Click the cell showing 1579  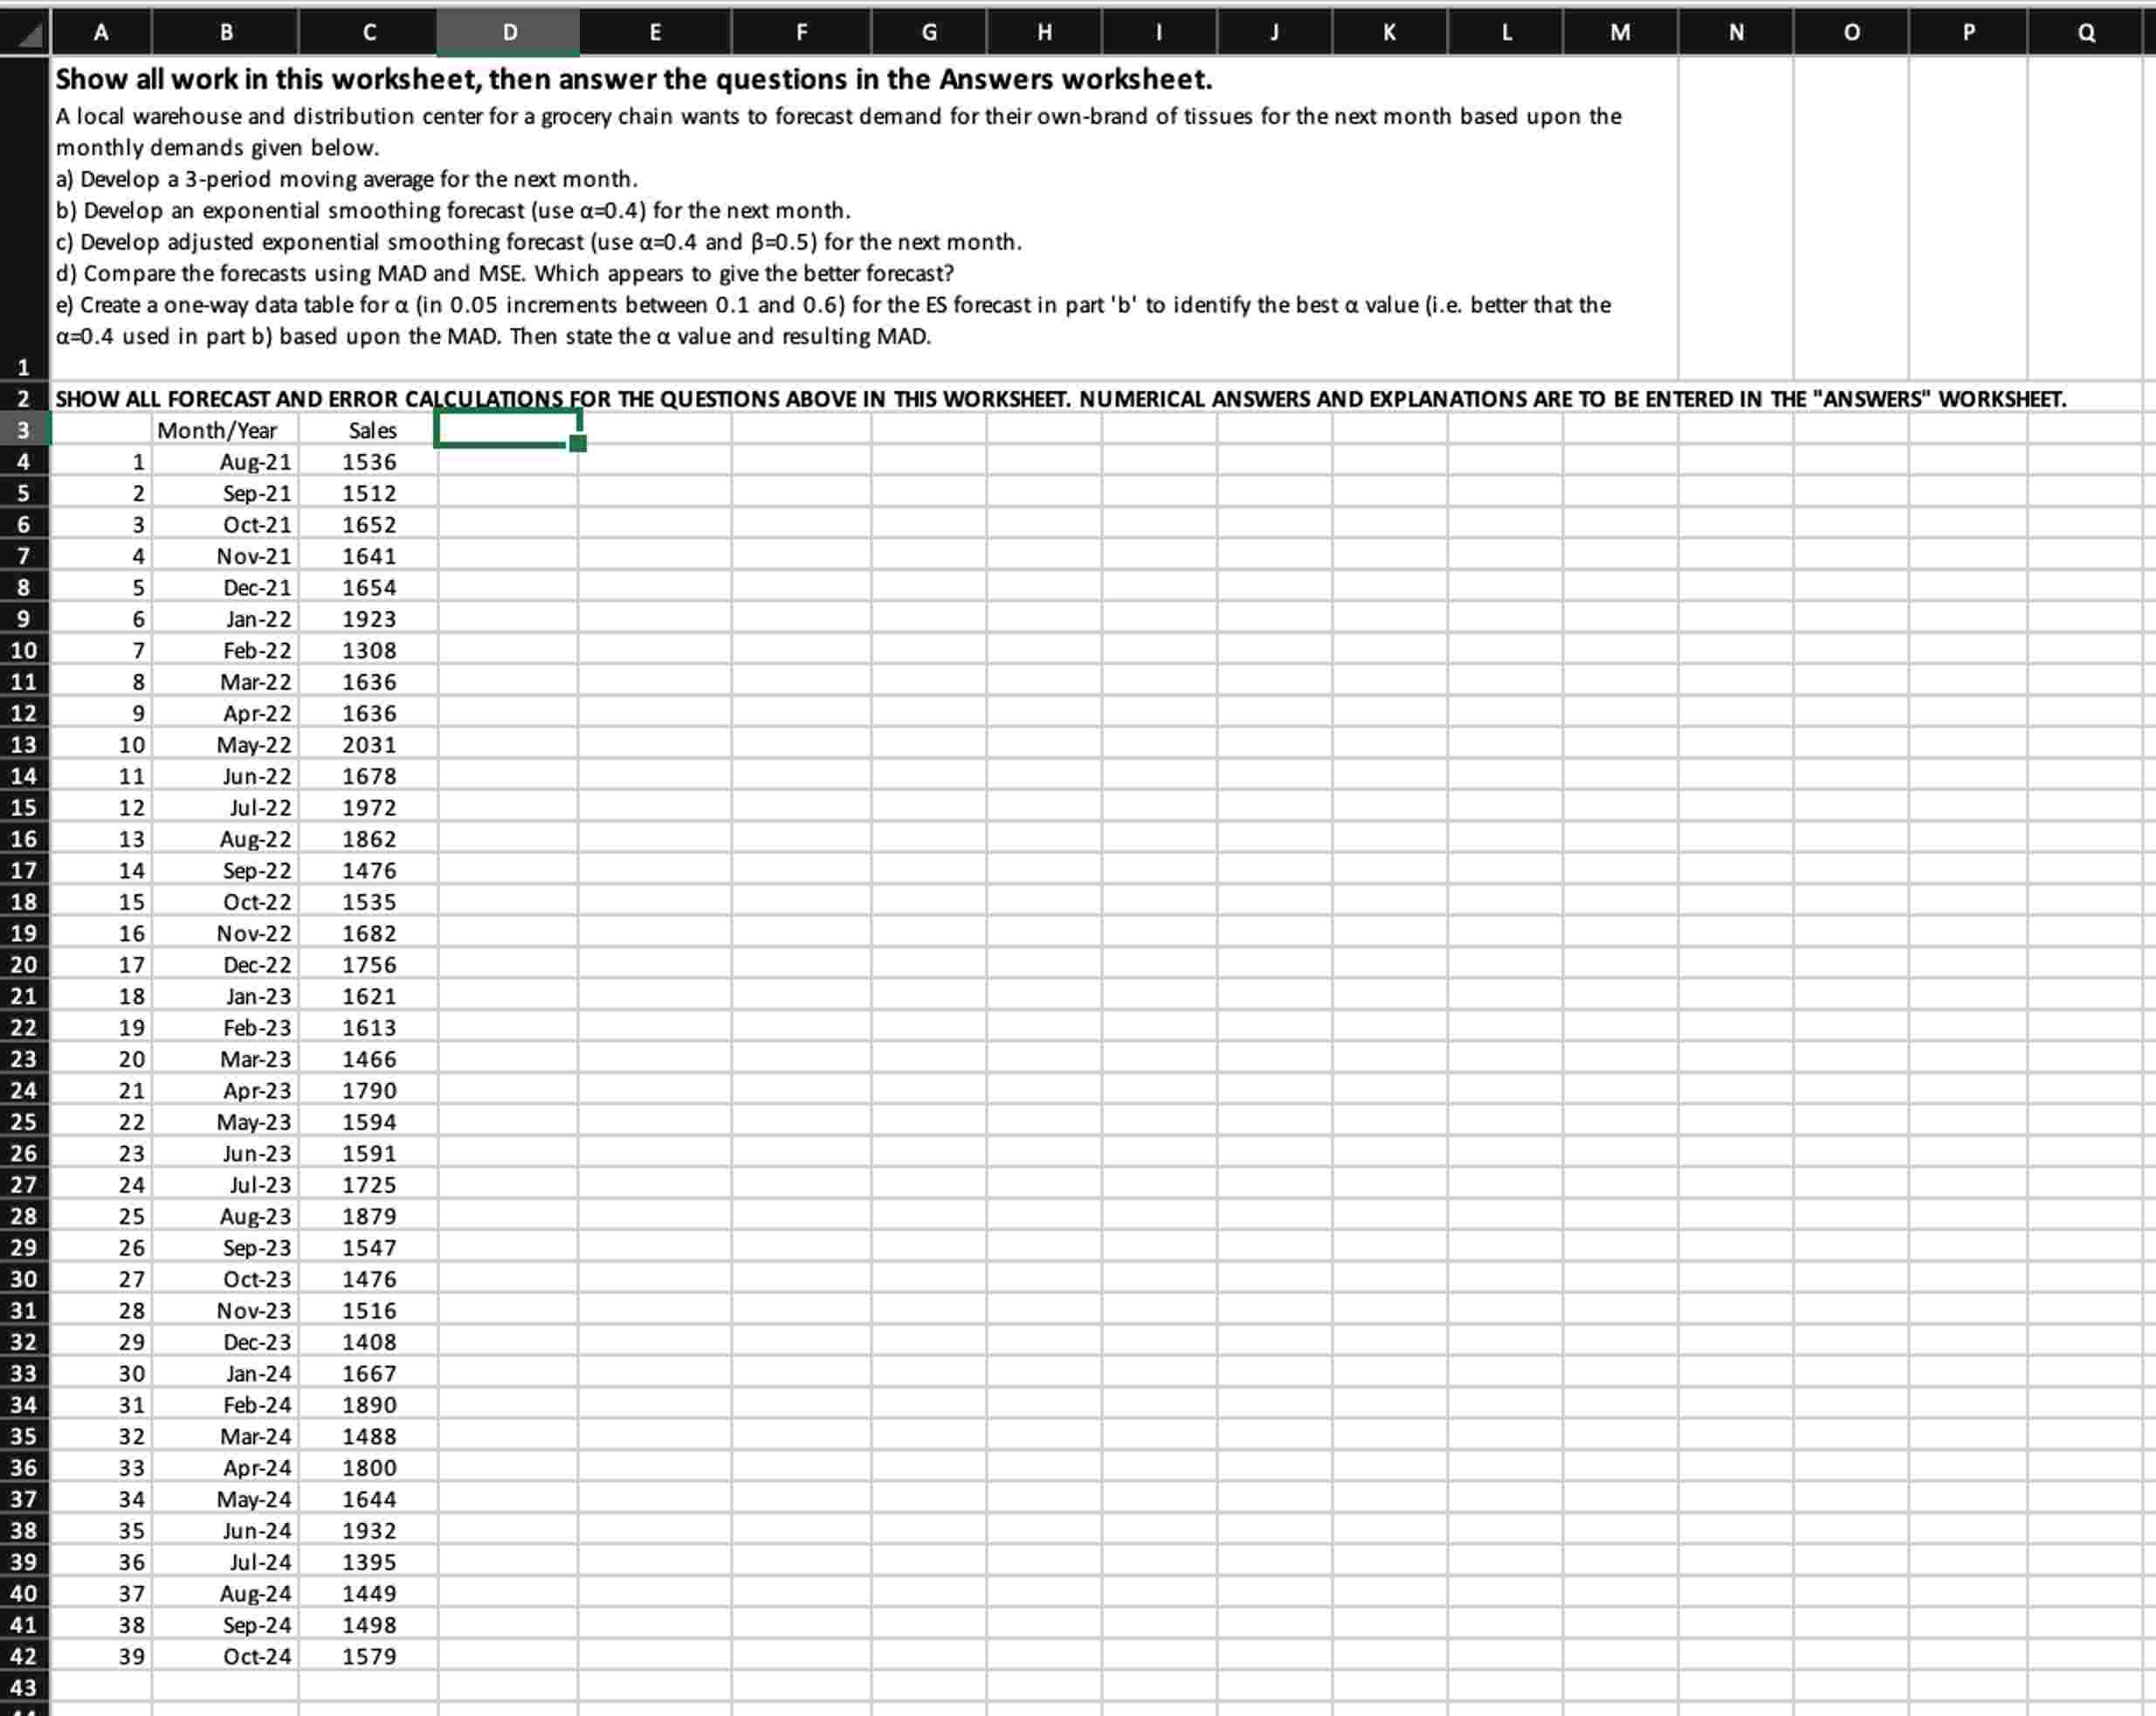(x=369, y=1656)
